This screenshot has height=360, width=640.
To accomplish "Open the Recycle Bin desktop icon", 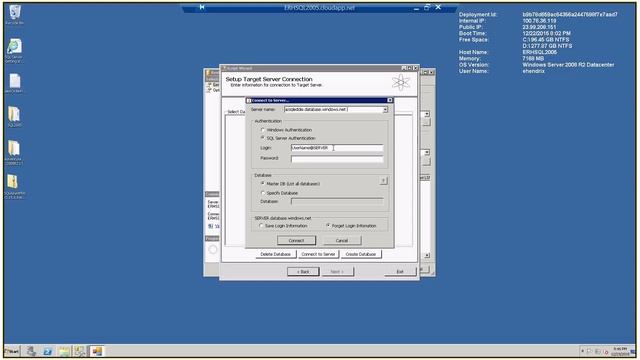I will pyautogui.click(x=15, y=15).
